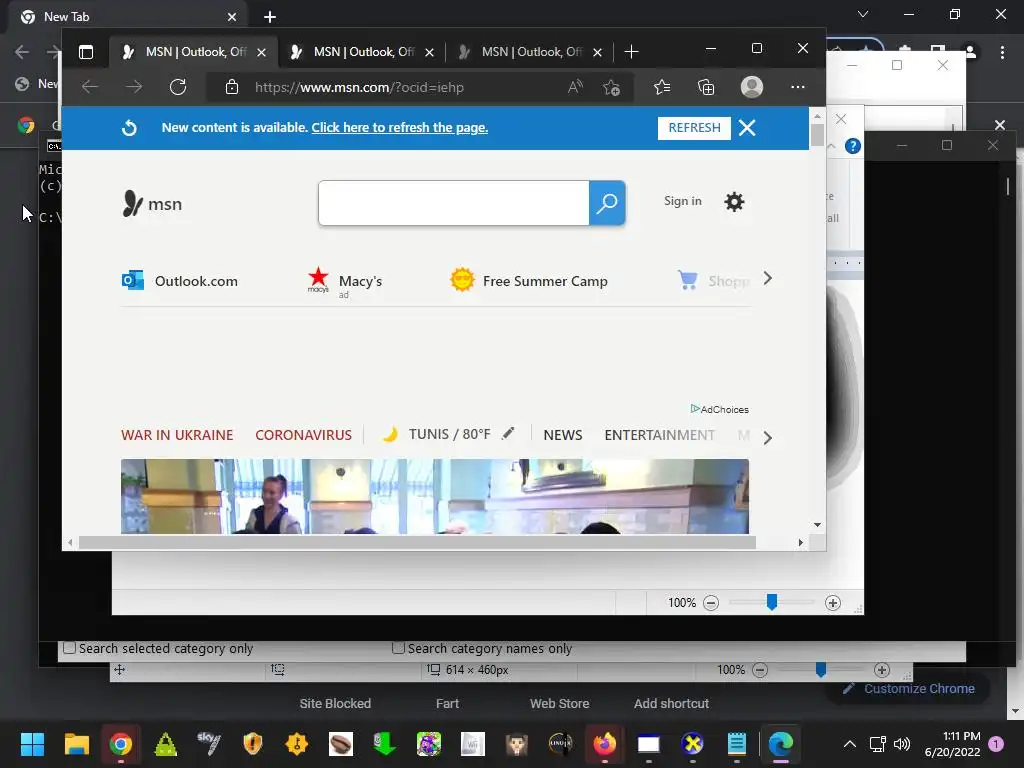1024x768 pixels.
Task: Open NEWS category
Action: coord(563,435)
